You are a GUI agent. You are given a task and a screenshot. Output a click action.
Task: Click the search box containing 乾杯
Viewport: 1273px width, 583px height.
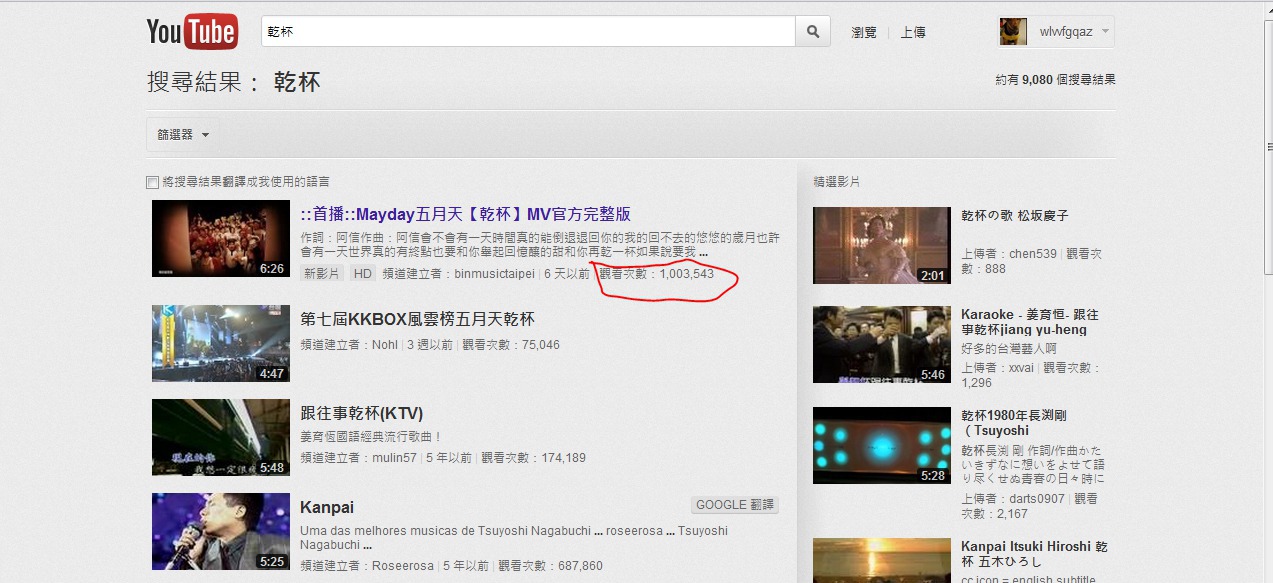(x=528, y=32)
